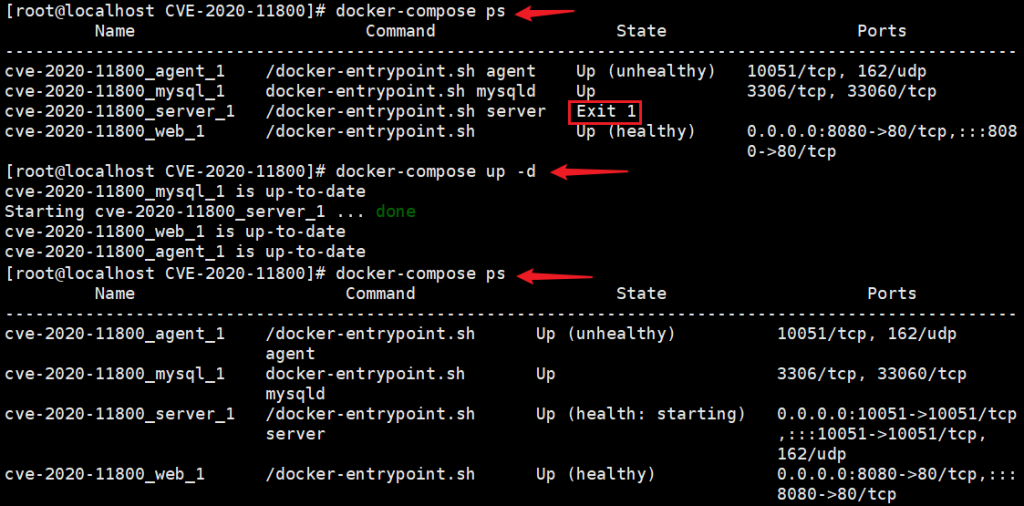Viewport: 1024px width, 506px height.
Task: Click the second table's Ports header
Action: 891,294
